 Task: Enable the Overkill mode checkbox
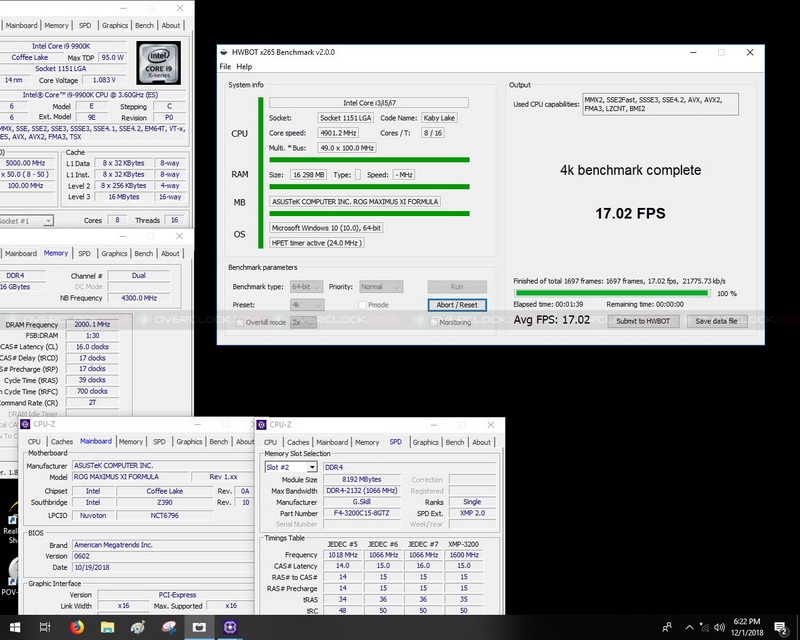pyautogui.click(x=240, y=323)
